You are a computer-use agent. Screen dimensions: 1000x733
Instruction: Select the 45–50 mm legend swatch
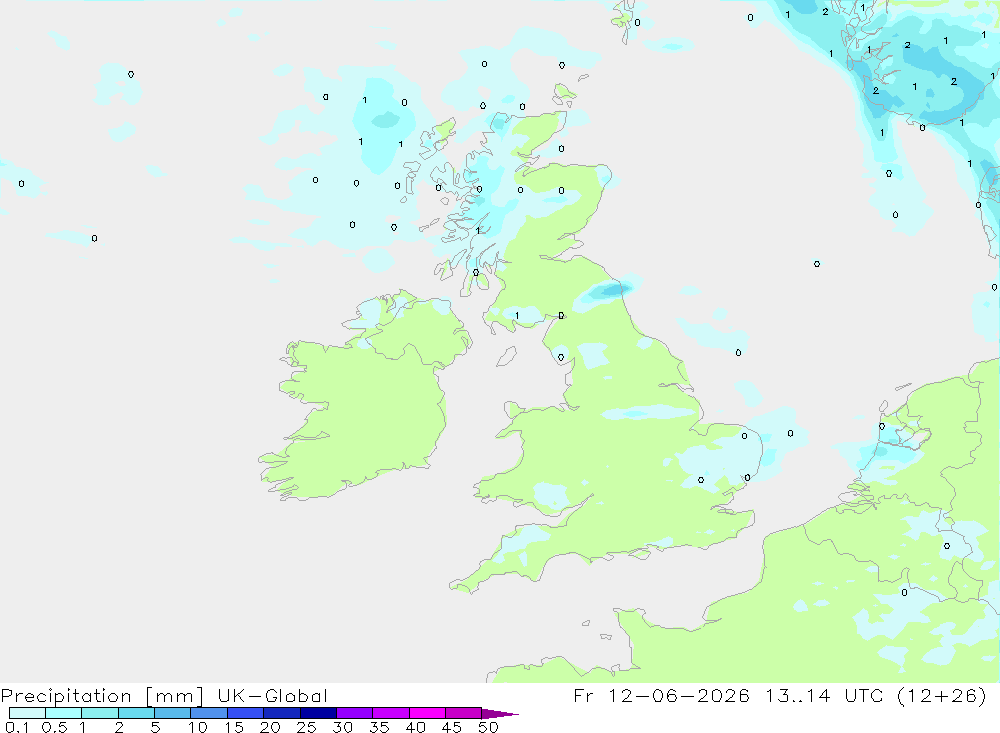click(x=464, y=713)
